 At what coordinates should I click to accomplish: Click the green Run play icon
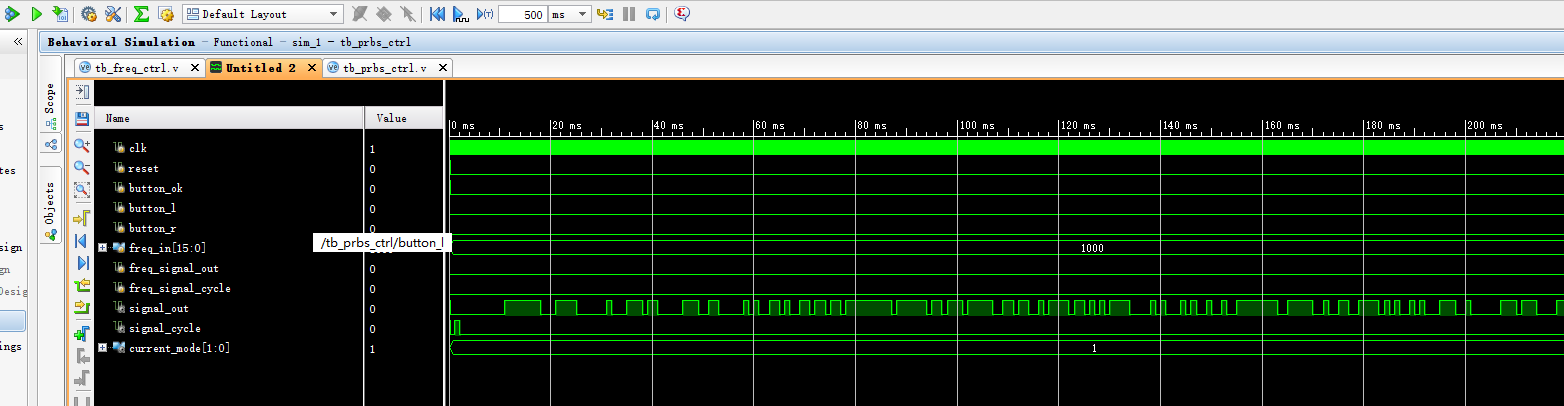click(37, 14)
